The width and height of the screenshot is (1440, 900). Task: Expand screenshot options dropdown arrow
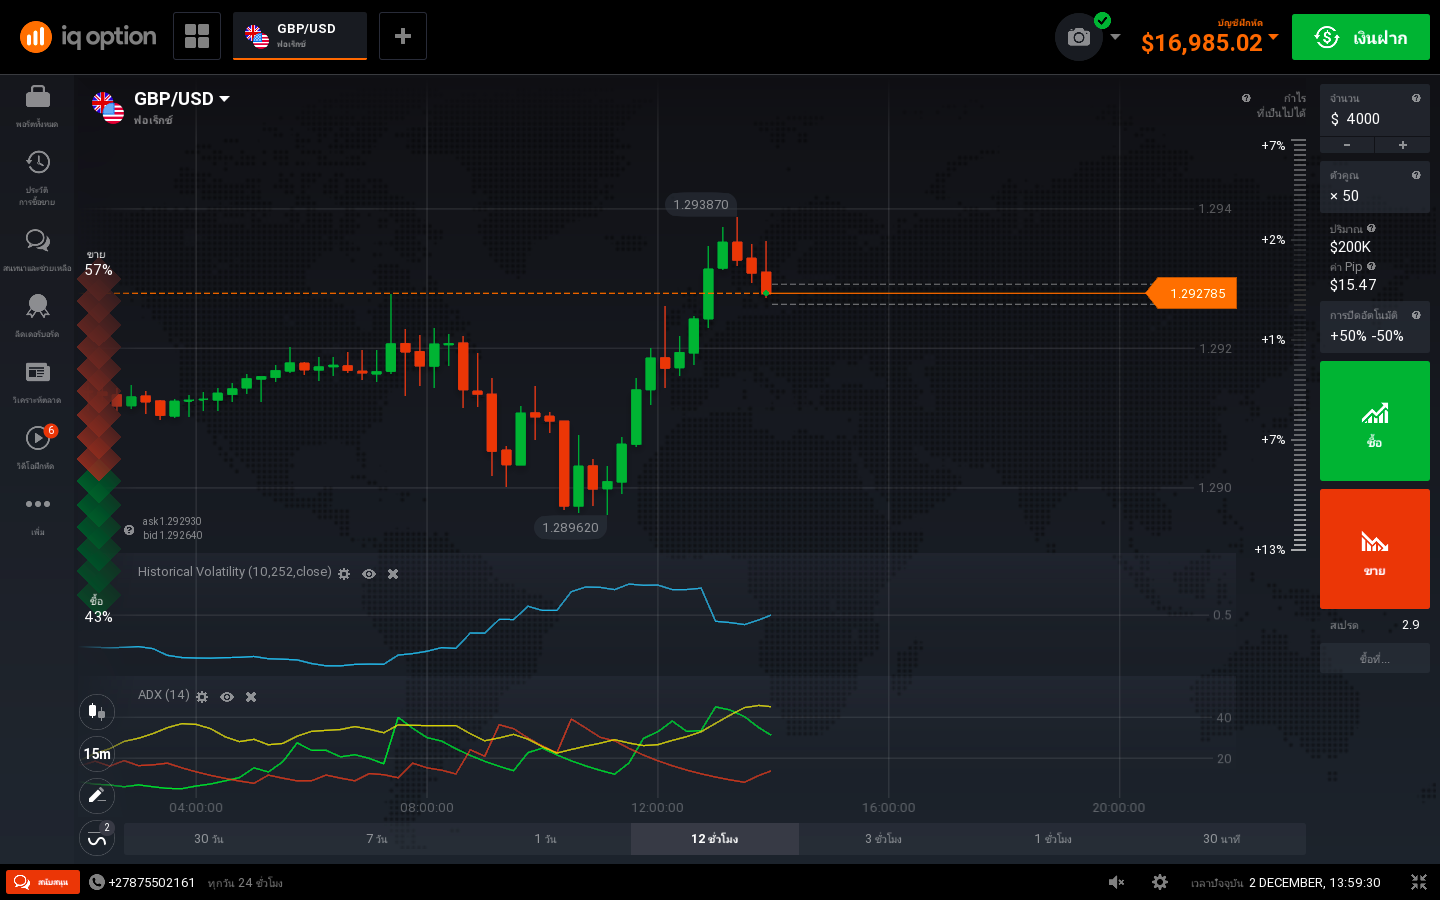coord(1115,37)
